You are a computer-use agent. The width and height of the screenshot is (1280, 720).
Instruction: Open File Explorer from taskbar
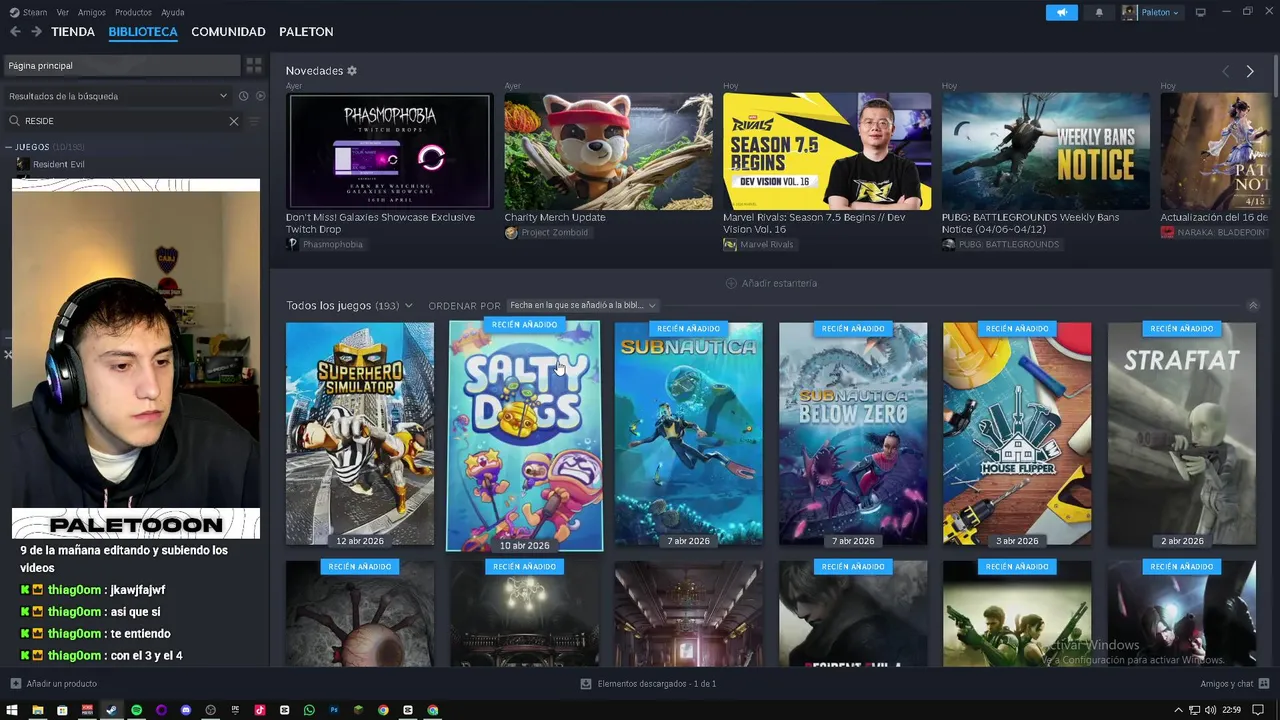pyautogui.click(x=37, y=710)
